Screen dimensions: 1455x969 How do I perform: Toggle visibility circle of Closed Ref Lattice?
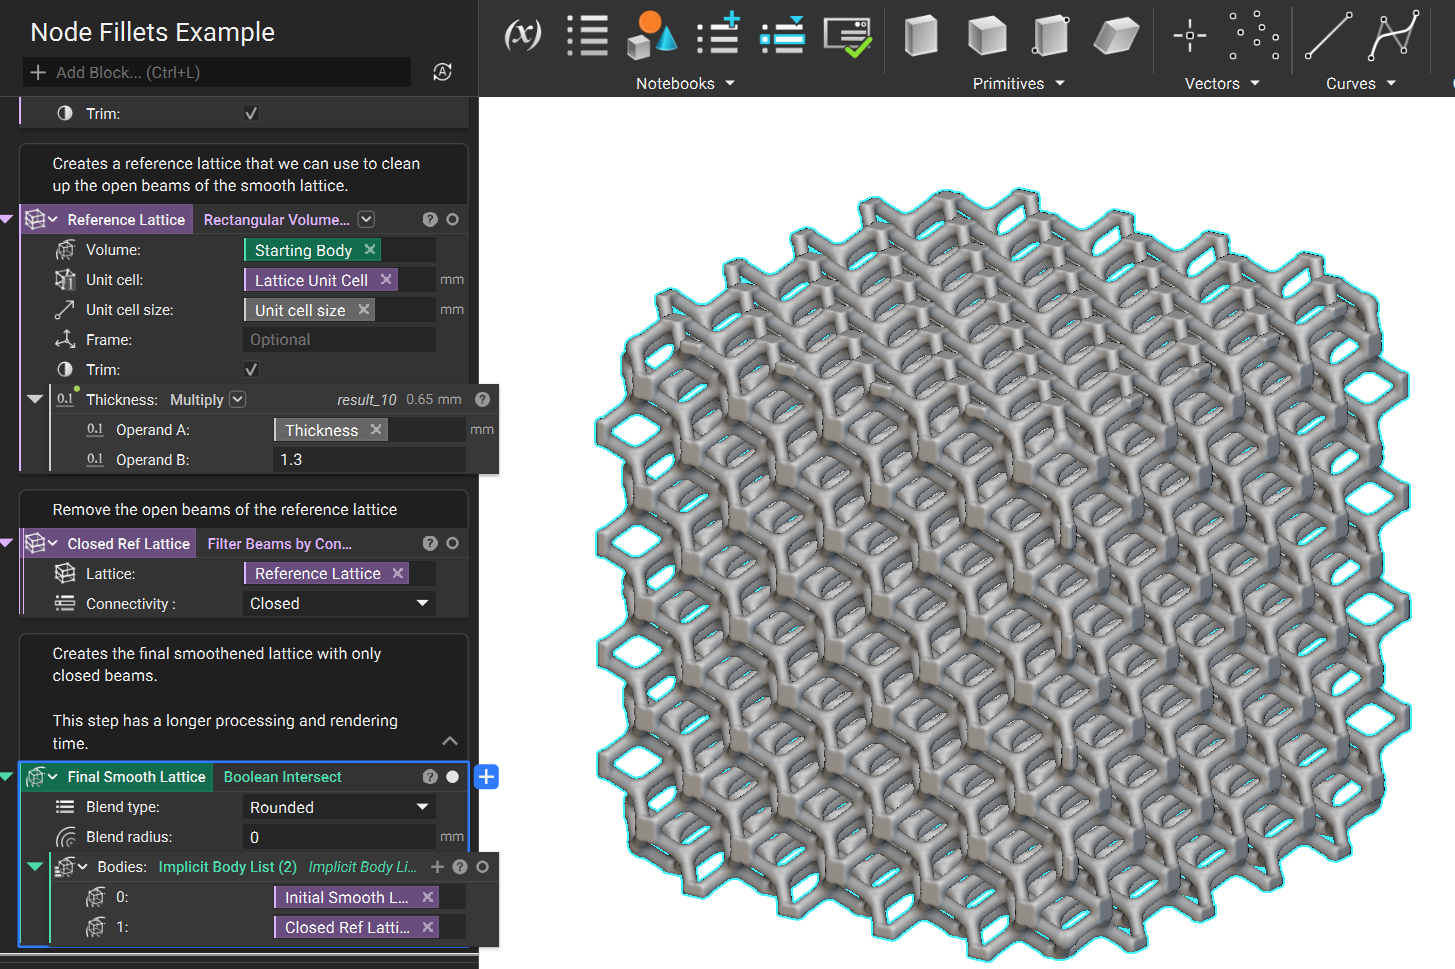(453, 544)
